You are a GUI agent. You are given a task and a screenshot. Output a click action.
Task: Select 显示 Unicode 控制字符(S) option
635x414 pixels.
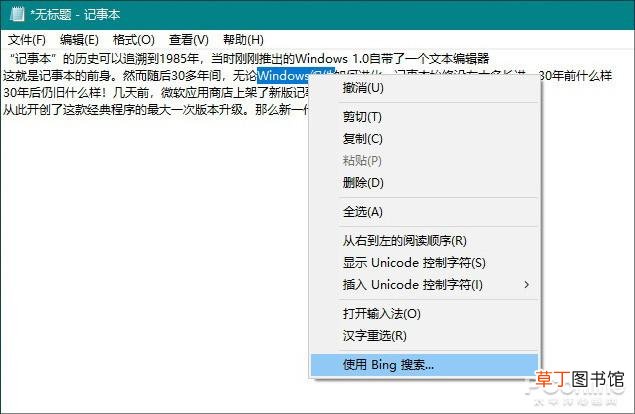[424, 263]
